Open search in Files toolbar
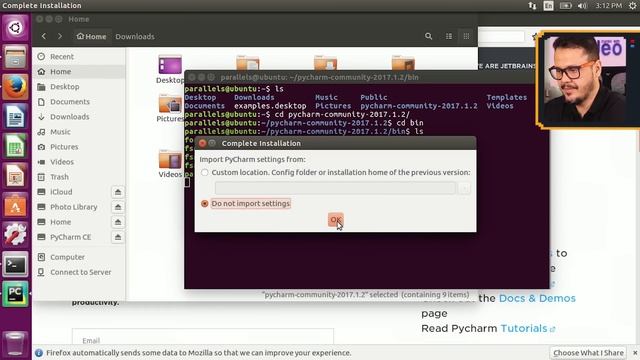The image size is (640, 360). click(x=428, y=36)
